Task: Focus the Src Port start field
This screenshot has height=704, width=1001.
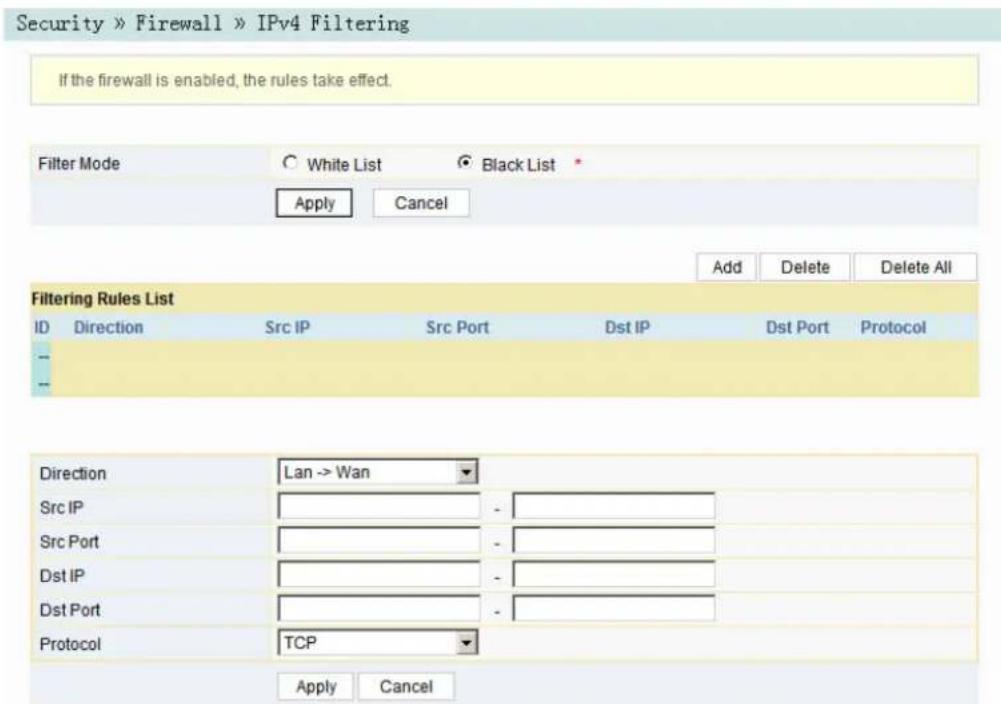Action: click(x=379, y=541)
